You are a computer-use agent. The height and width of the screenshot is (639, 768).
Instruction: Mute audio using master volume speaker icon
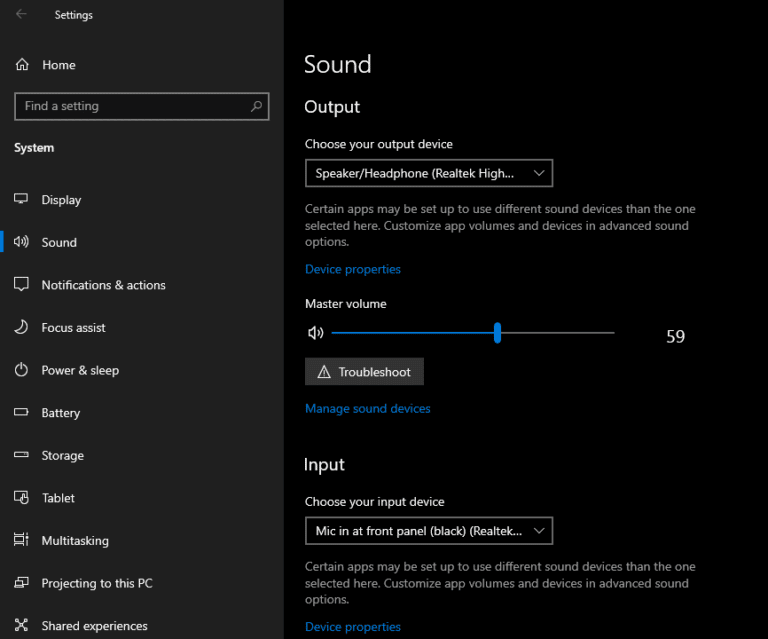316,333
